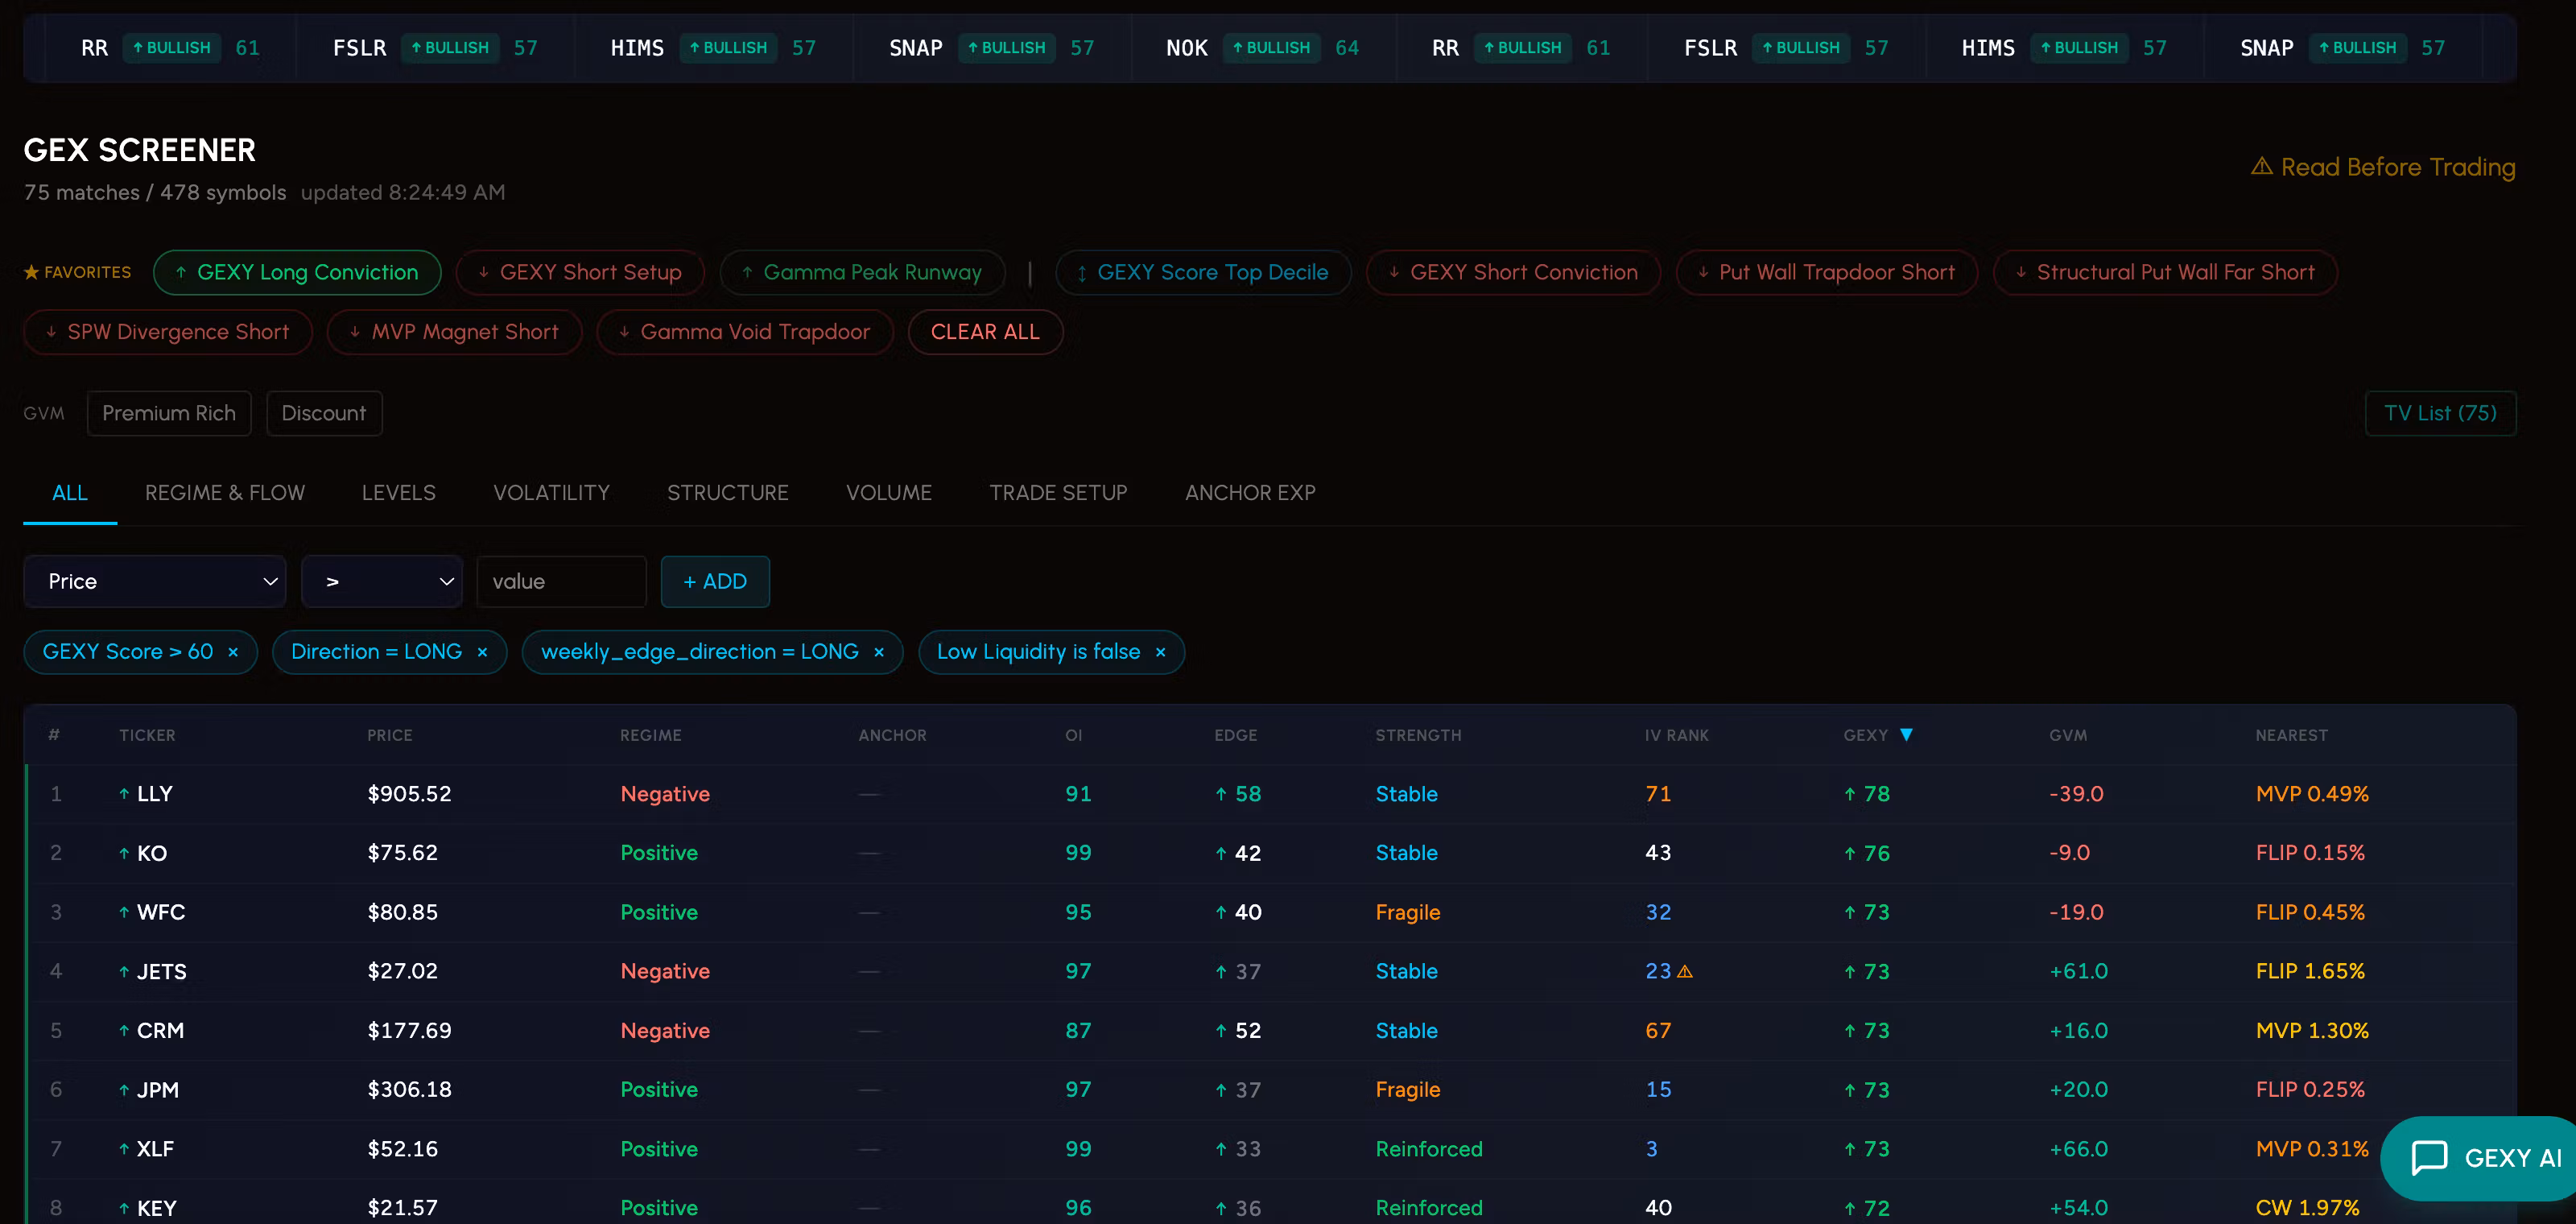Click the Favorites star icon
Image resolution: width=2576 pixels, height=1224 pixels.
(31, 272)
